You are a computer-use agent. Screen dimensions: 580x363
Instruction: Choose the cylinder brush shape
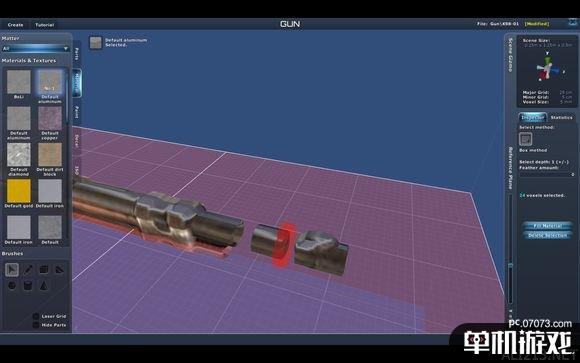28,285
